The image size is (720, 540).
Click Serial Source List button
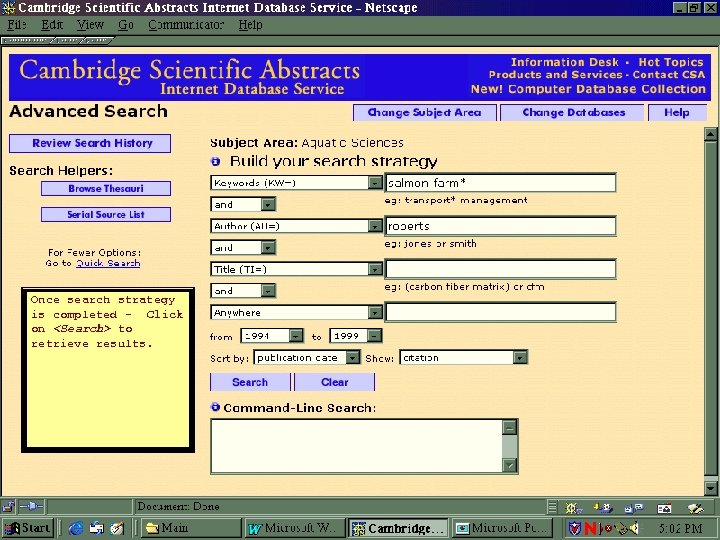(106, 214)
